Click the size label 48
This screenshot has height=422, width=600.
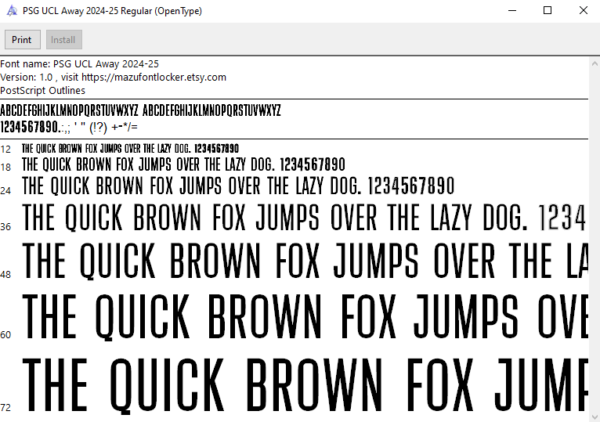tap(6, 274)
